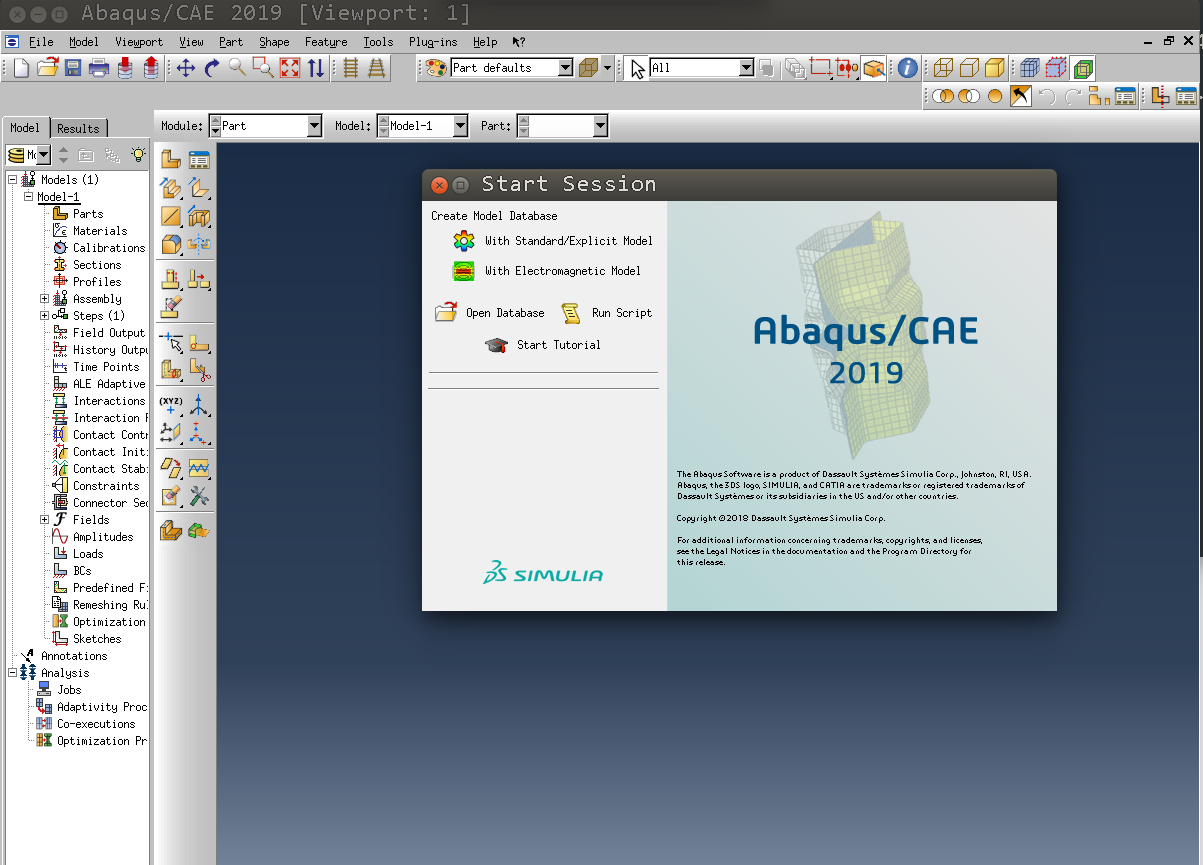Switch to the Results tab
The image size is (1203, 865).
tap(78, 128)
